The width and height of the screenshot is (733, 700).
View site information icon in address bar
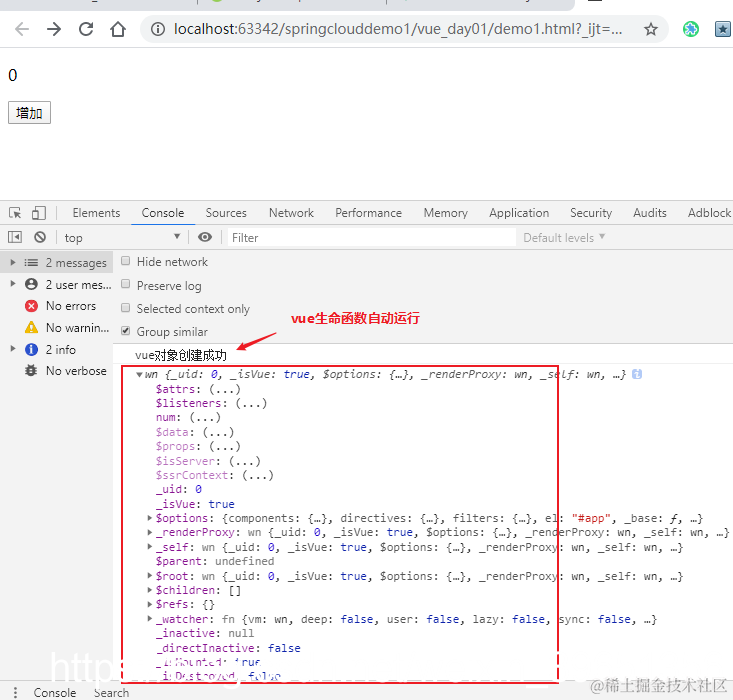(x=158, y=29)
